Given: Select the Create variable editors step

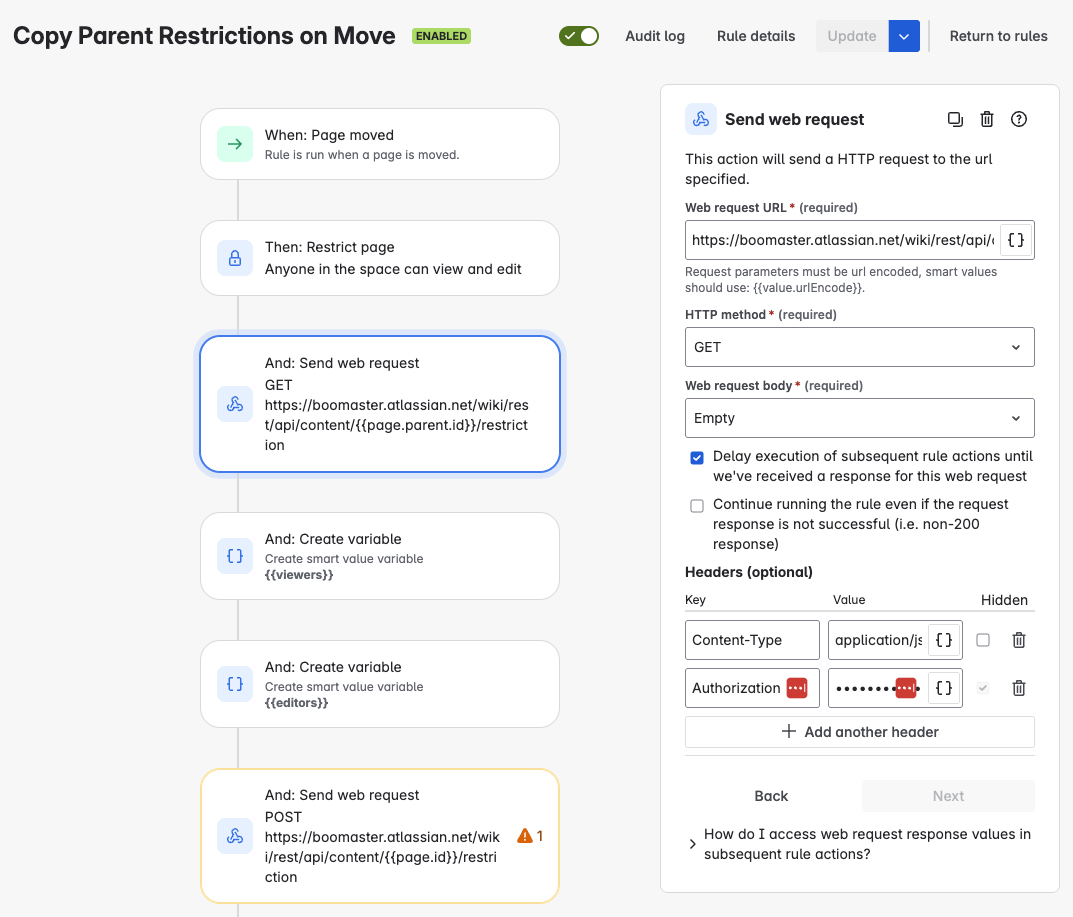Looking at the screenshot, I should click(x=380, y=684).
